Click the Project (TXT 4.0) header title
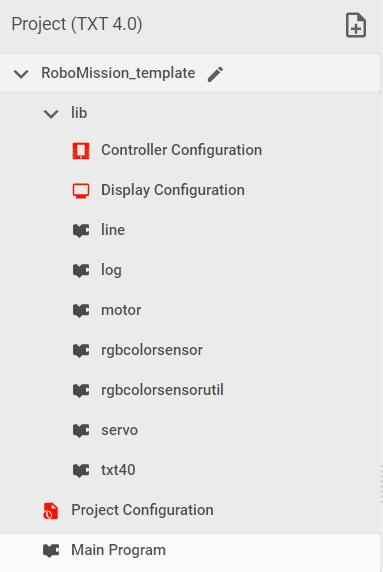 click(x=77, y=24)
